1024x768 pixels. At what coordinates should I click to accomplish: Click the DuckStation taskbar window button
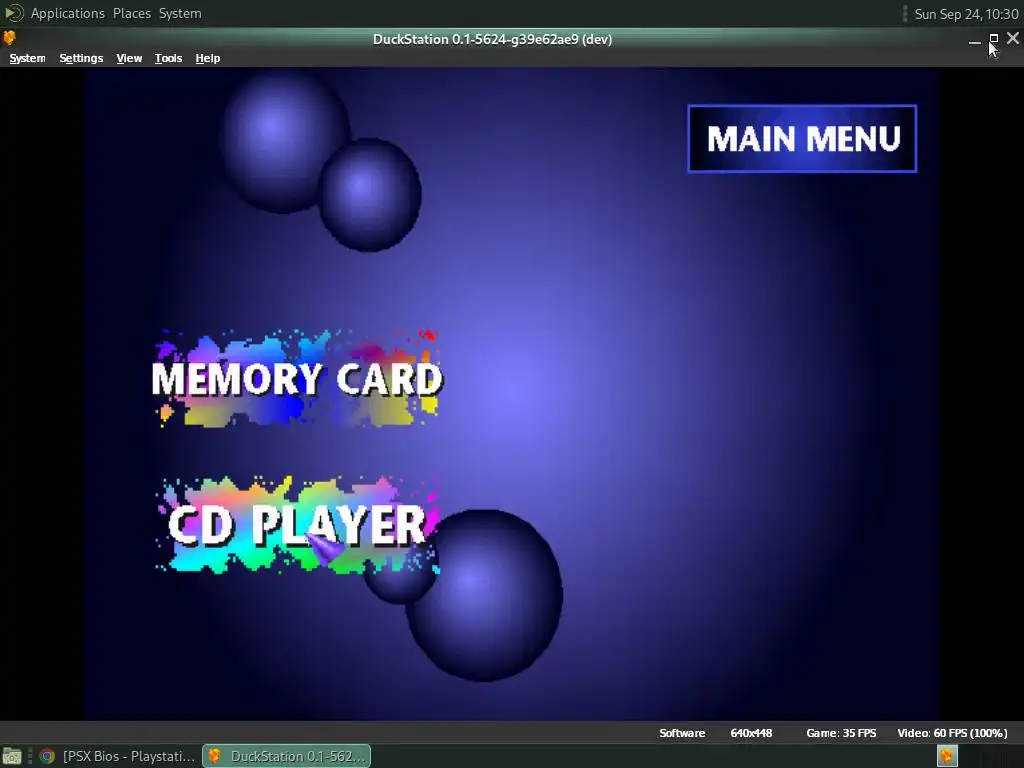click(x=287, y=756)
